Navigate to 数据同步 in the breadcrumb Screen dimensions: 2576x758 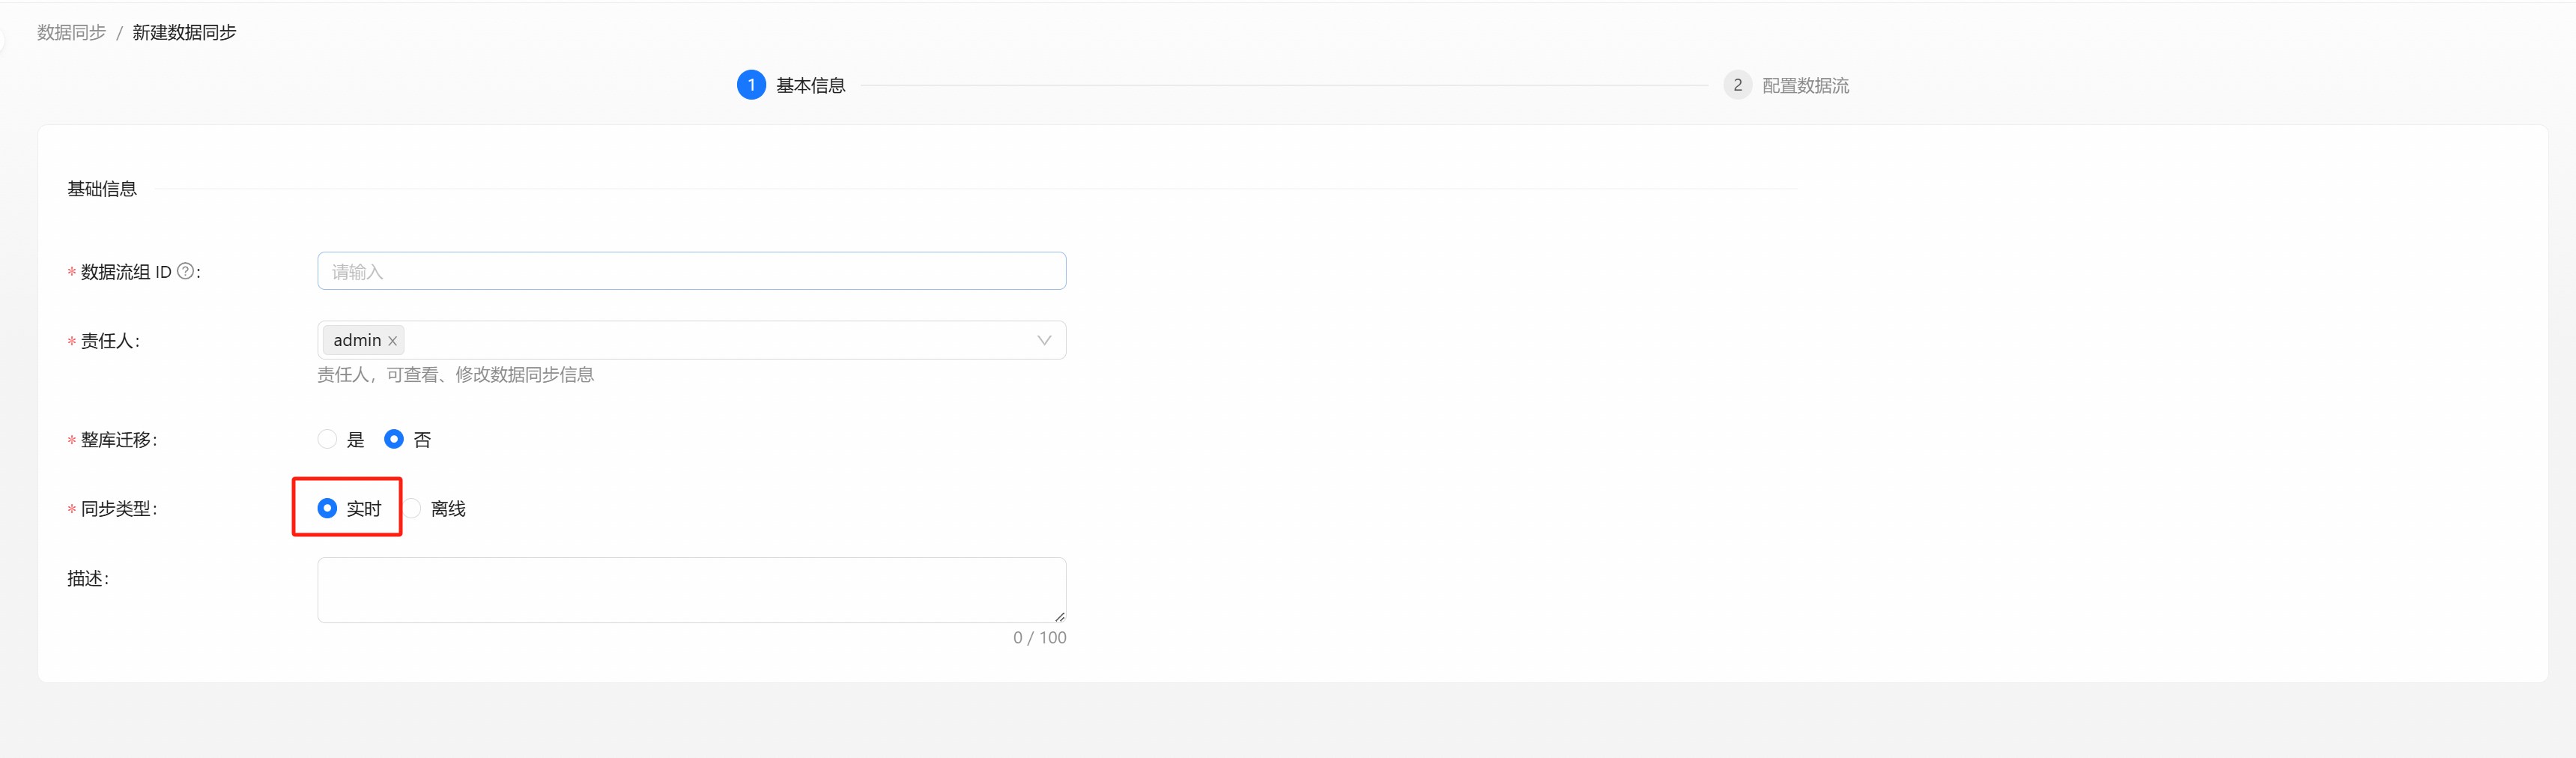[71, 32]
